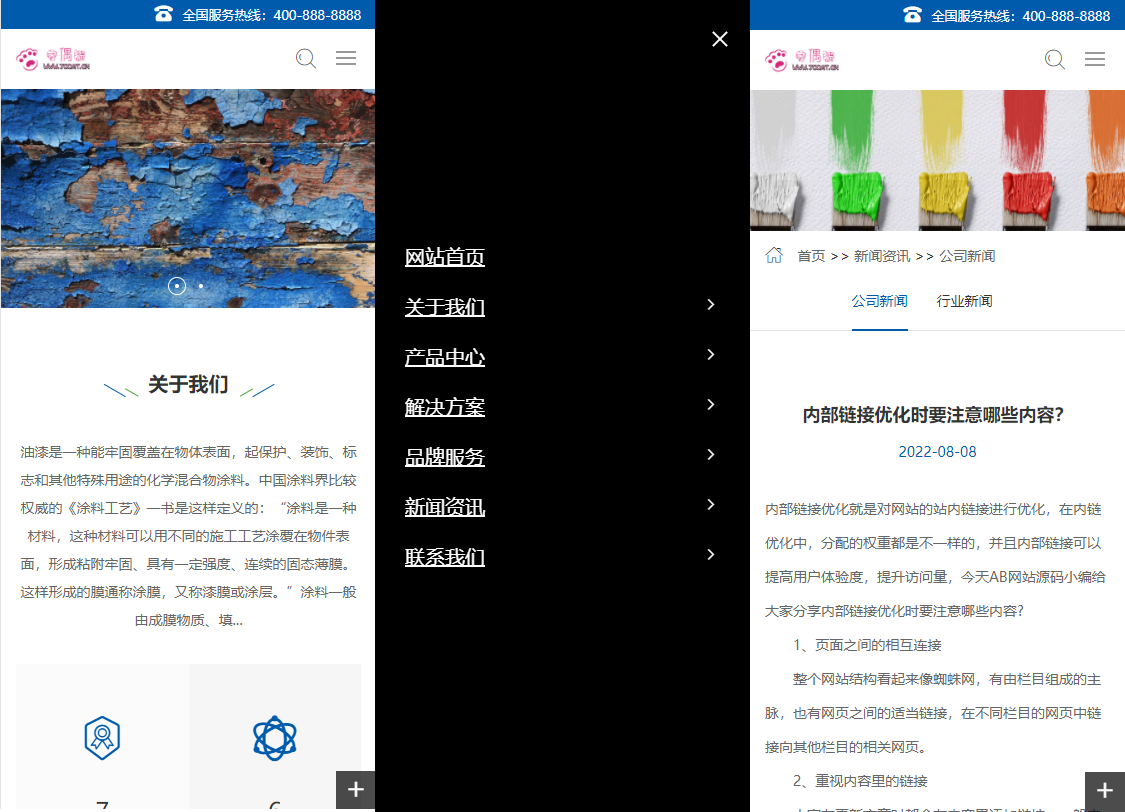Click the telephone icon in left top bar

click(x=164, y=14)
